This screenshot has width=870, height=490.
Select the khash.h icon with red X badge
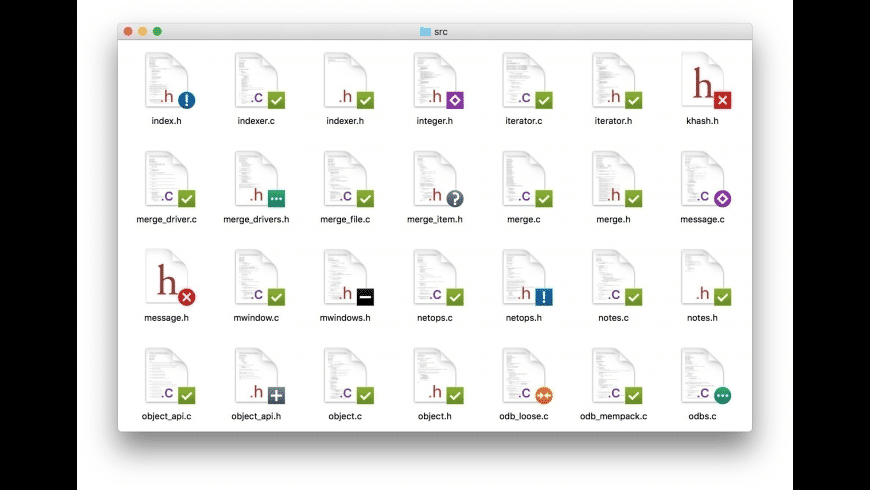point(705,80)
